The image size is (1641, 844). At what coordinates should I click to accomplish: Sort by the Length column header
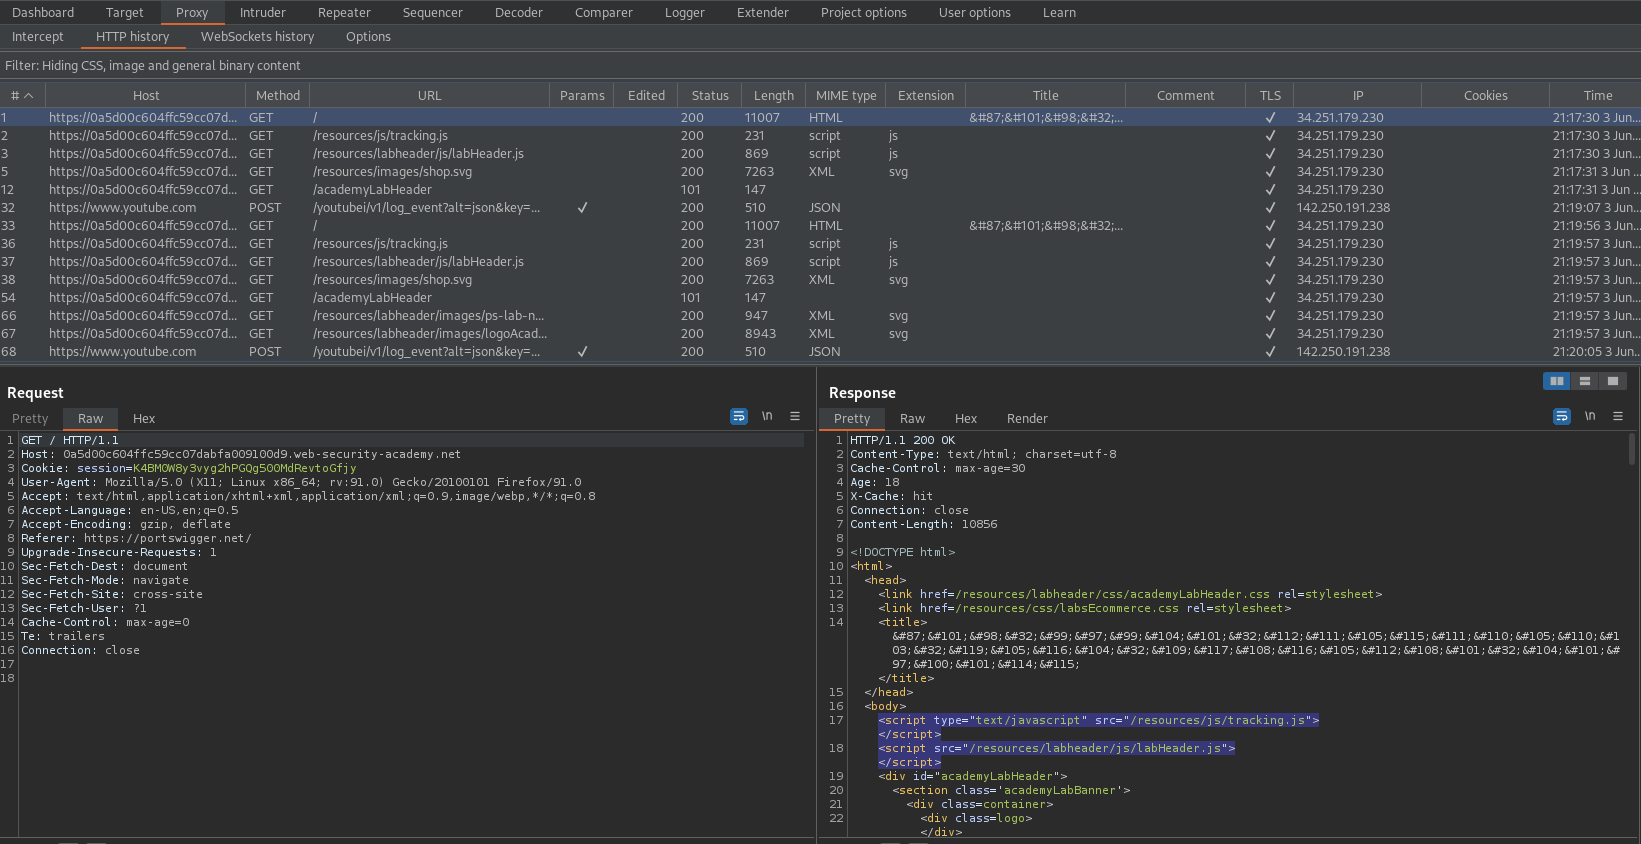774,96
